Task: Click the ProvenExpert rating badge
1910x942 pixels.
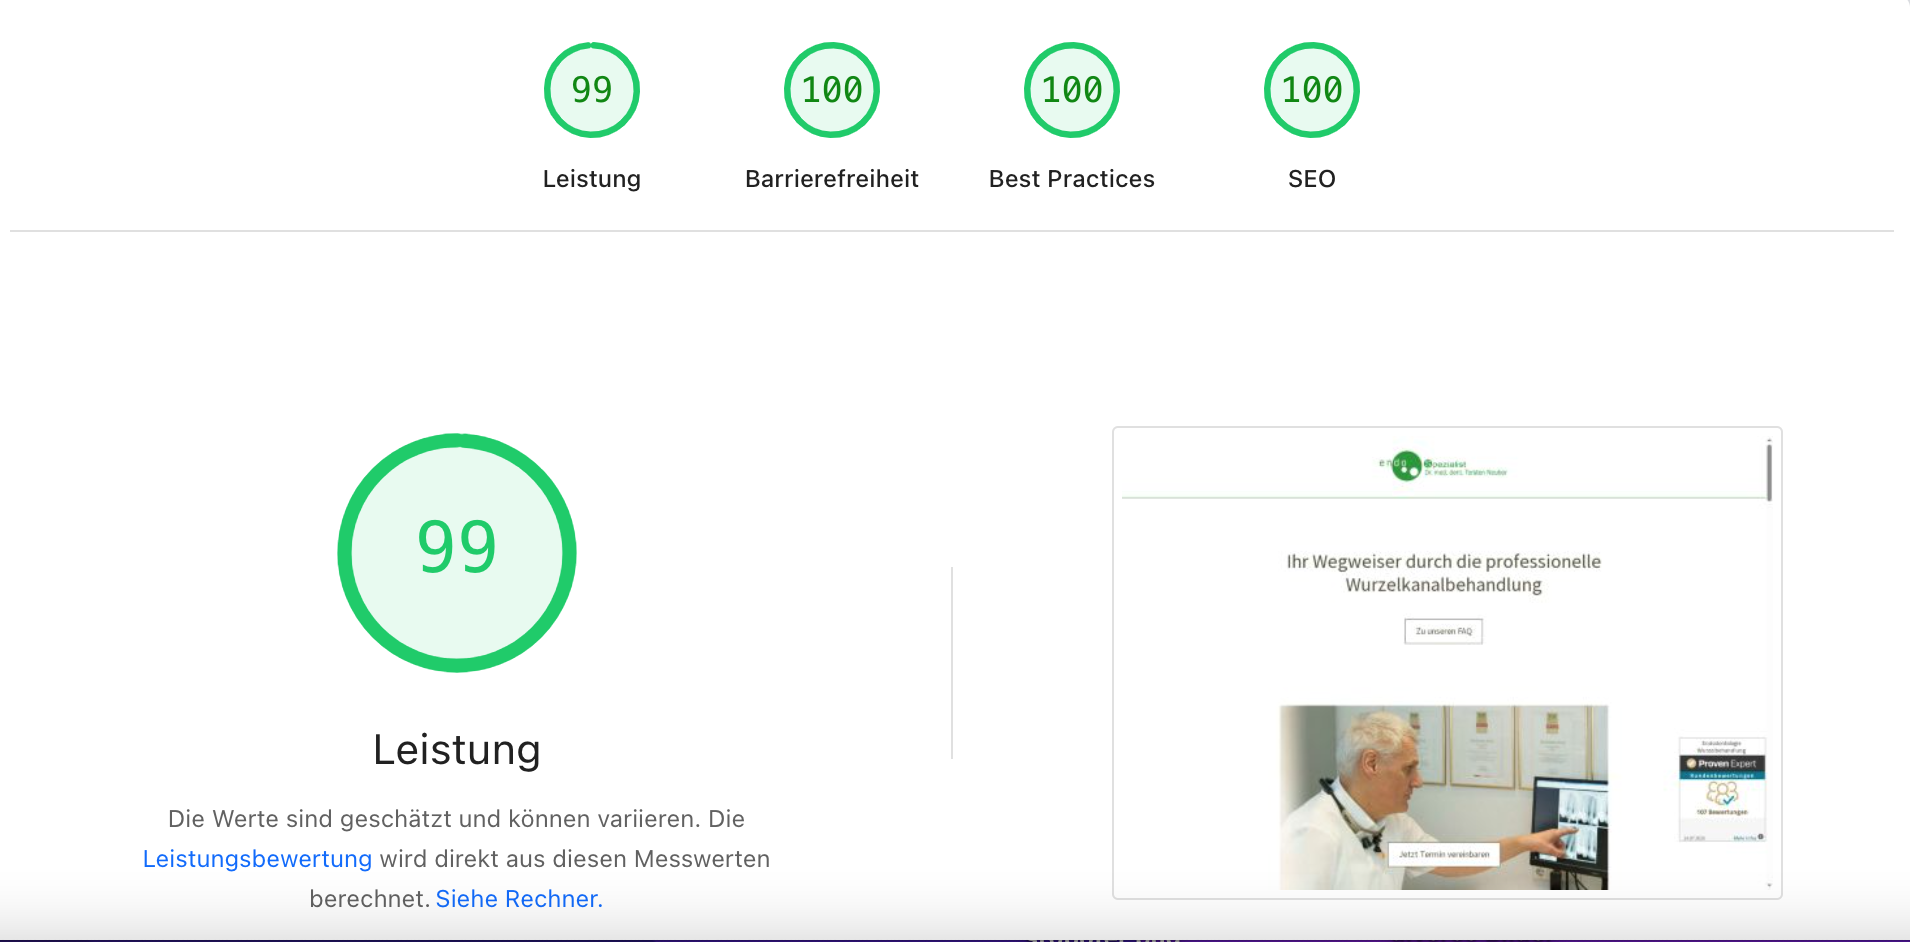Action: click(x=1721, y=789)
